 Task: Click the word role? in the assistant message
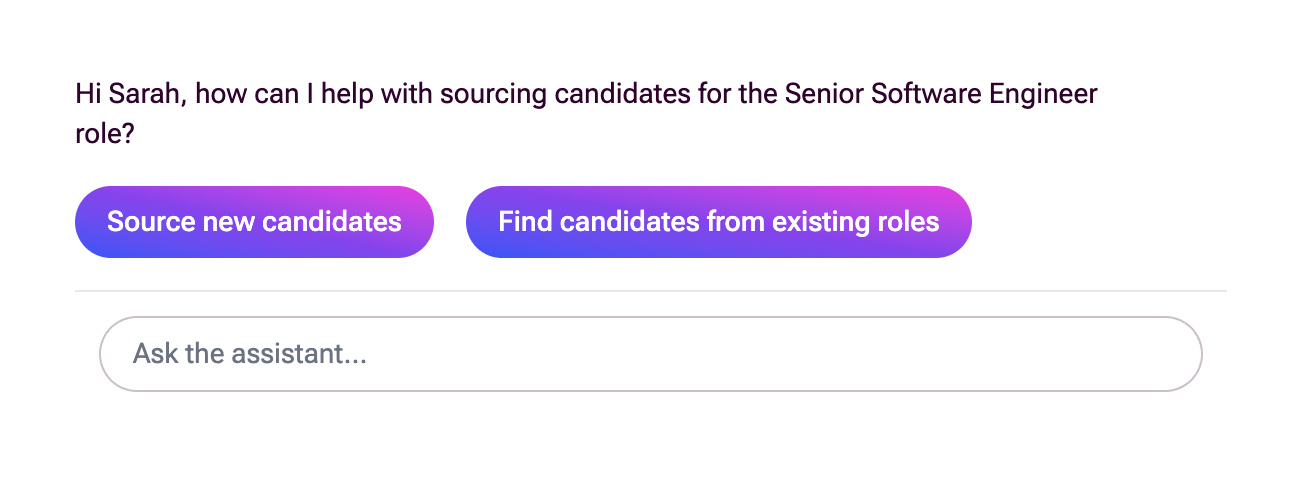coord(104,134)
